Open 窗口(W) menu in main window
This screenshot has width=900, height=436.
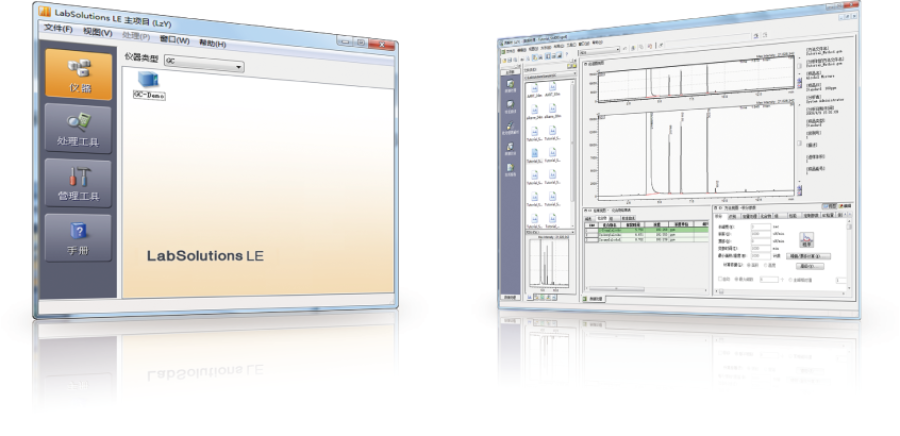point(174,40)
